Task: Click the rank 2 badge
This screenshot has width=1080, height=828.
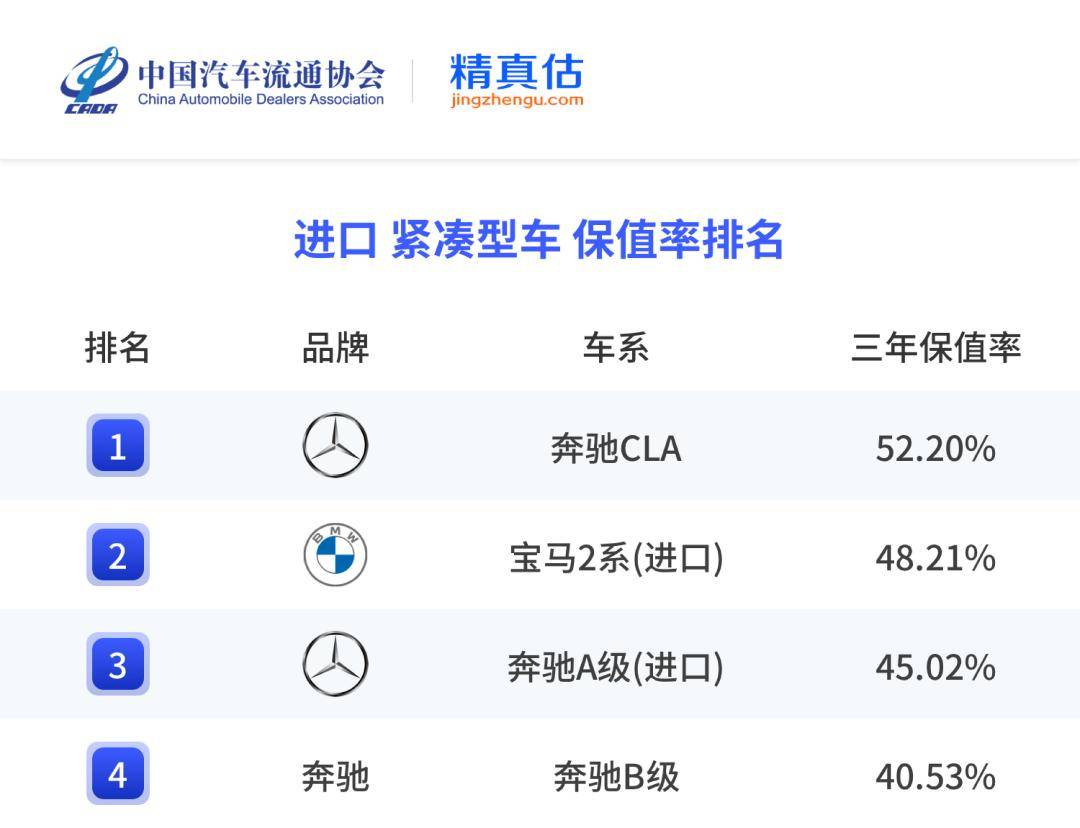Action: tap(118, 555)
